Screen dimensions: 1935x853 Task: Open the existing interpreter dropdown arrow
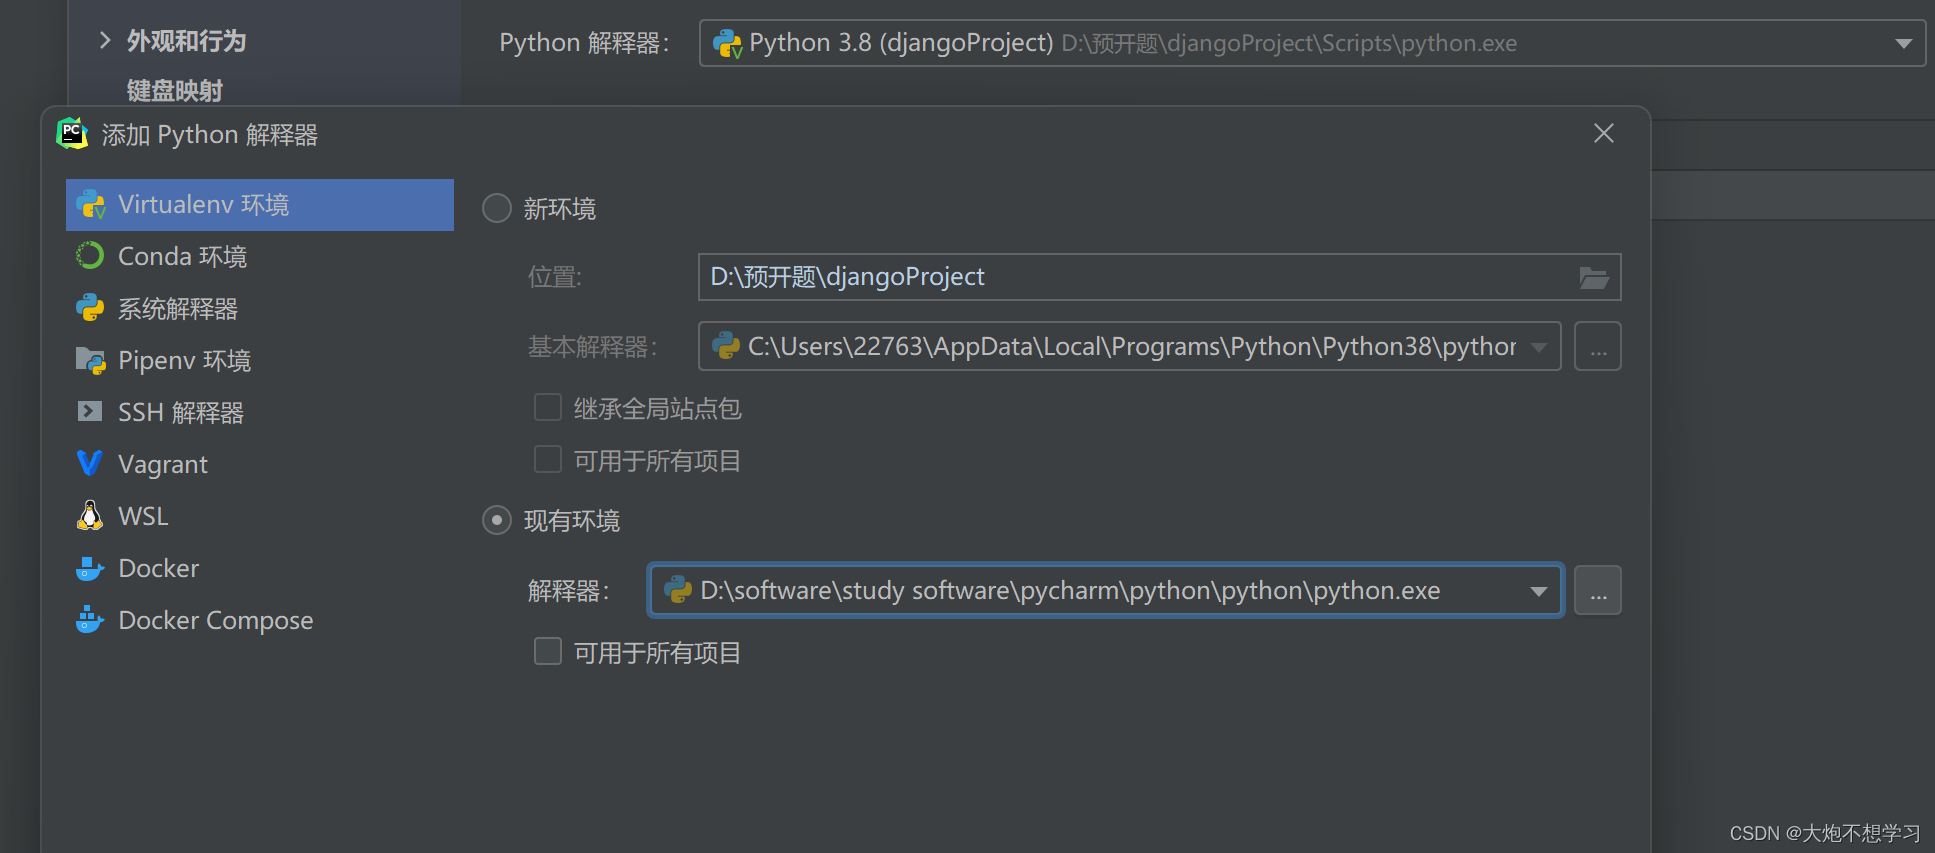click(1539, 591)
